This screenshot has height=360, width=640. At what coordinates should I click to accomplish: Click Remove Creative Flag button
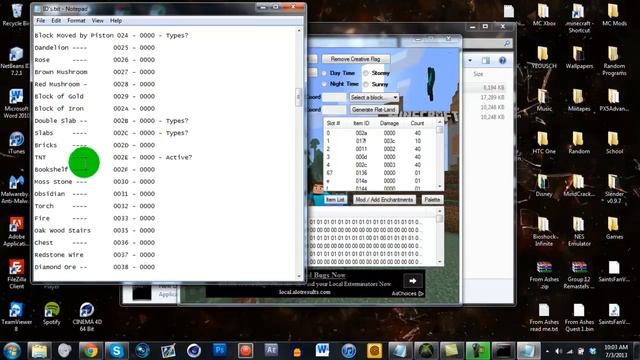pos(356,59)
